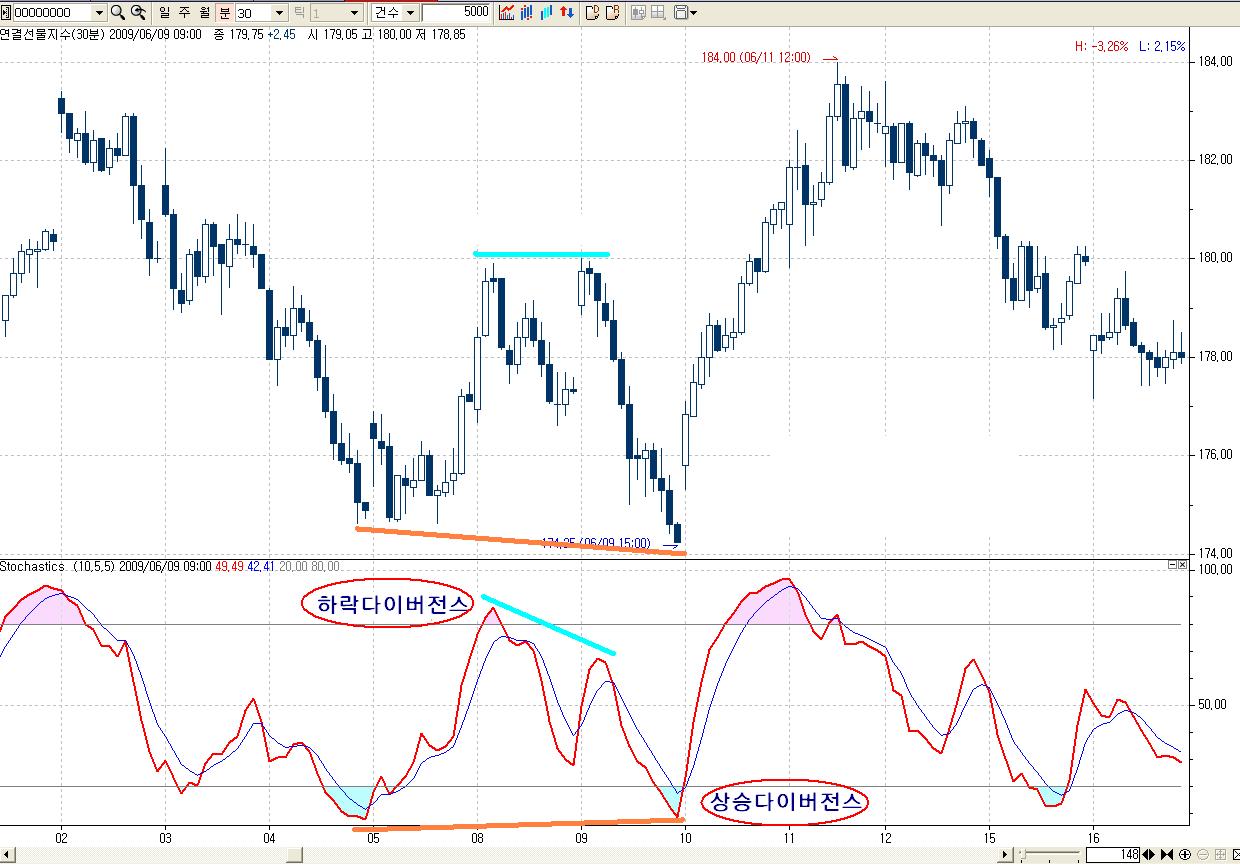Click the second magnifier icon with arrow
The width and height of the screenshot is (1240, 866).
138,12
